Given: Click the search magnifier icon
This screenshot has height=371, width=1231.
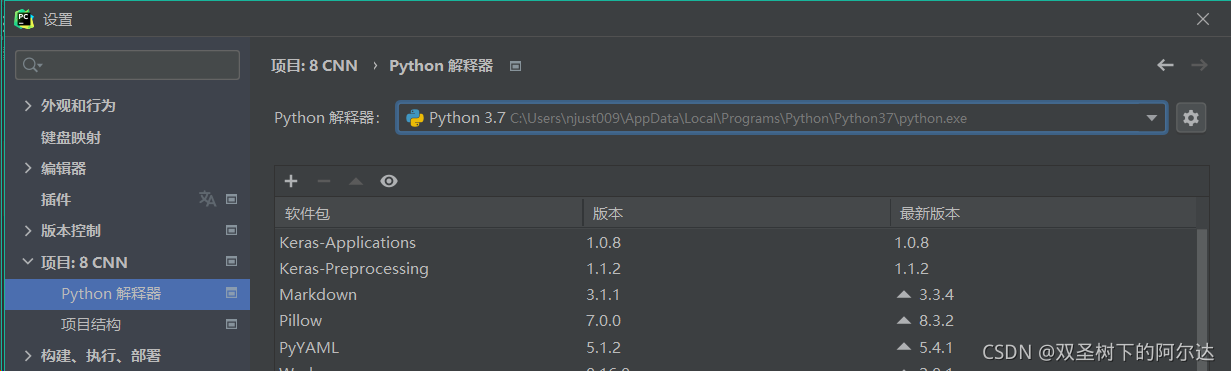Looking at the screenshot, I should pyautogui.click(x=32, y=65).
